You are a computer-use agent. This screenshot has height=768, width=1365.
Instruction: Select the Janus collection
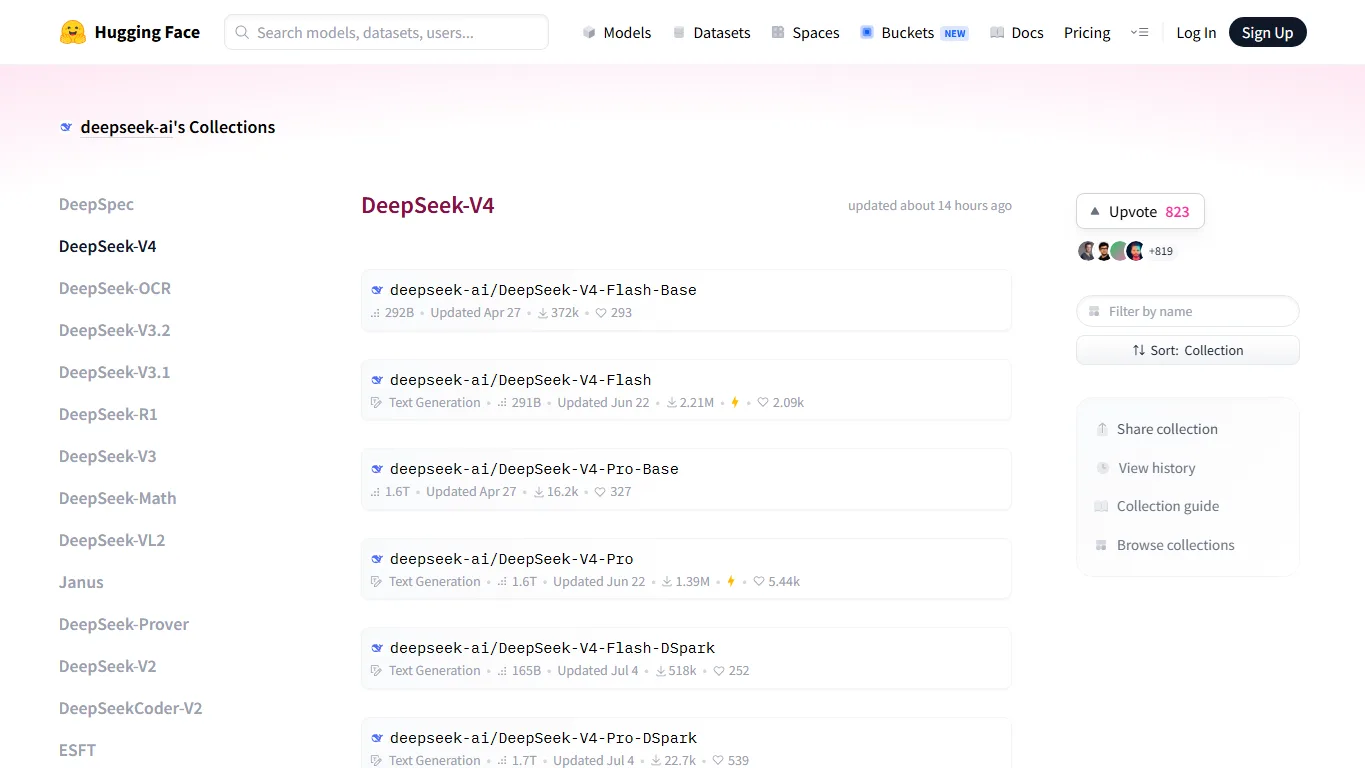81,582
